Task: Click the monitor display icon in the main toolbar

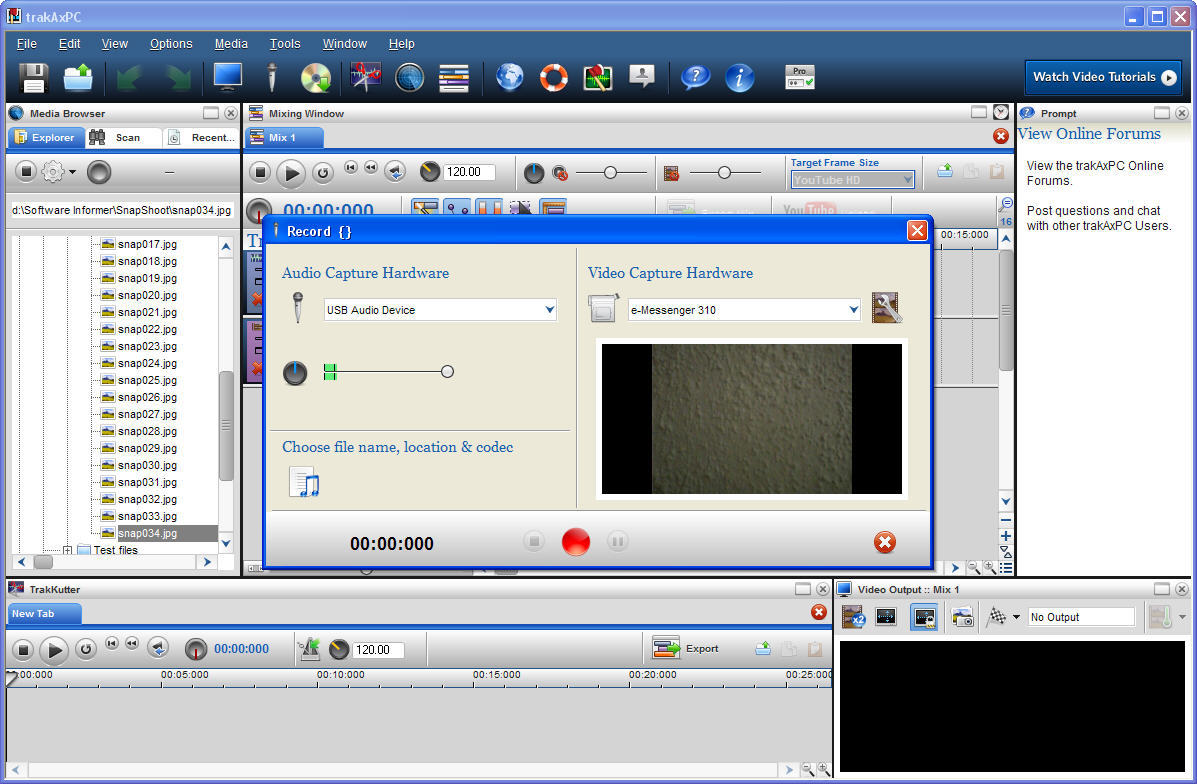Action: pos(227,77)
